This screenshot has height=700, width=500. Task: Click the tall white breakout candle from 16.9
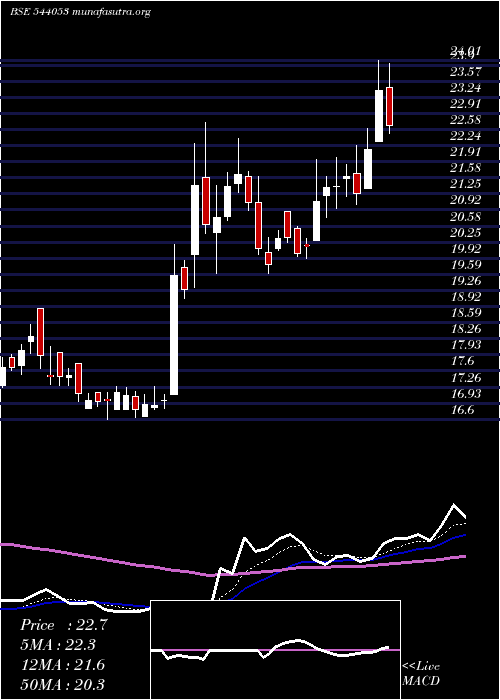[174, 335]
